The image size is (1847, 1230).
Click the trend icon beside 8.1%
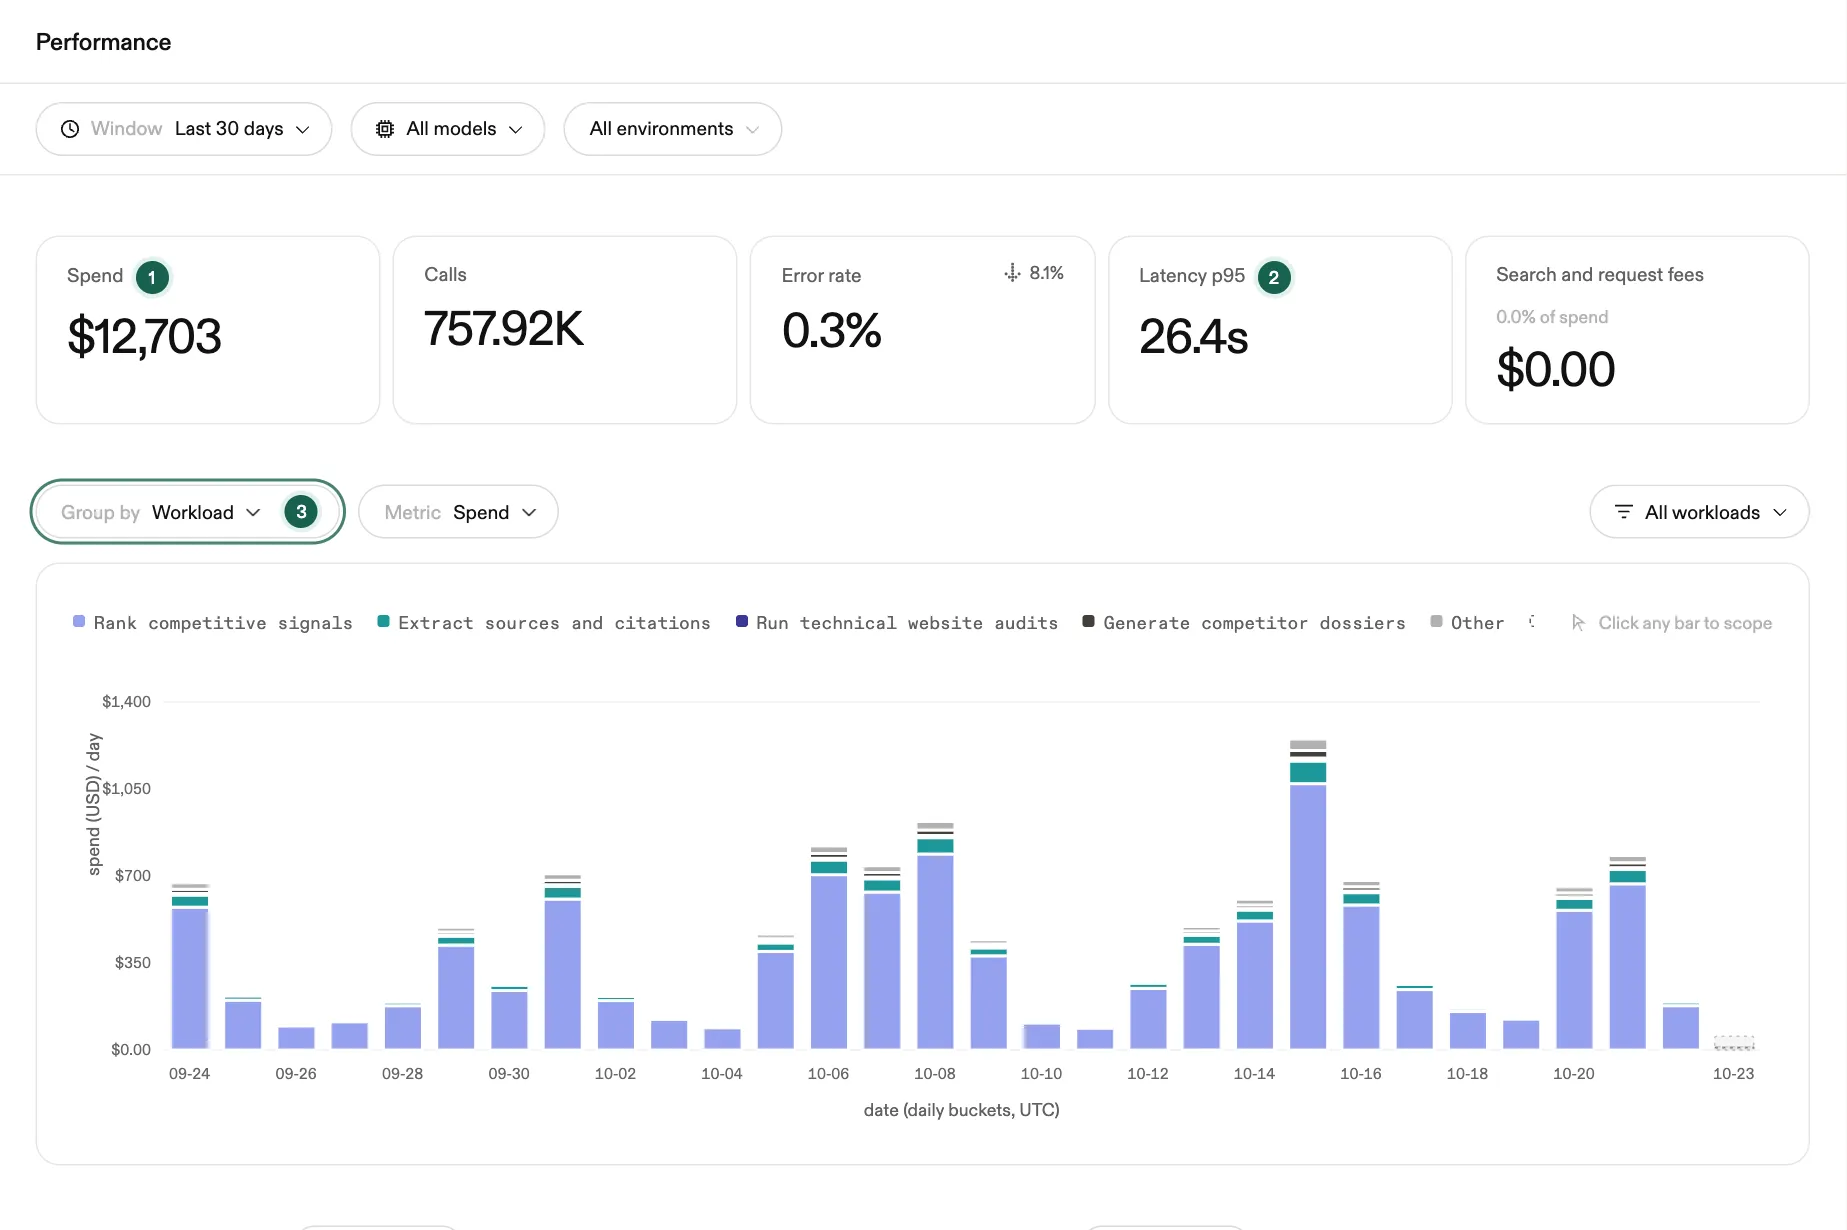click(1012, 273)
